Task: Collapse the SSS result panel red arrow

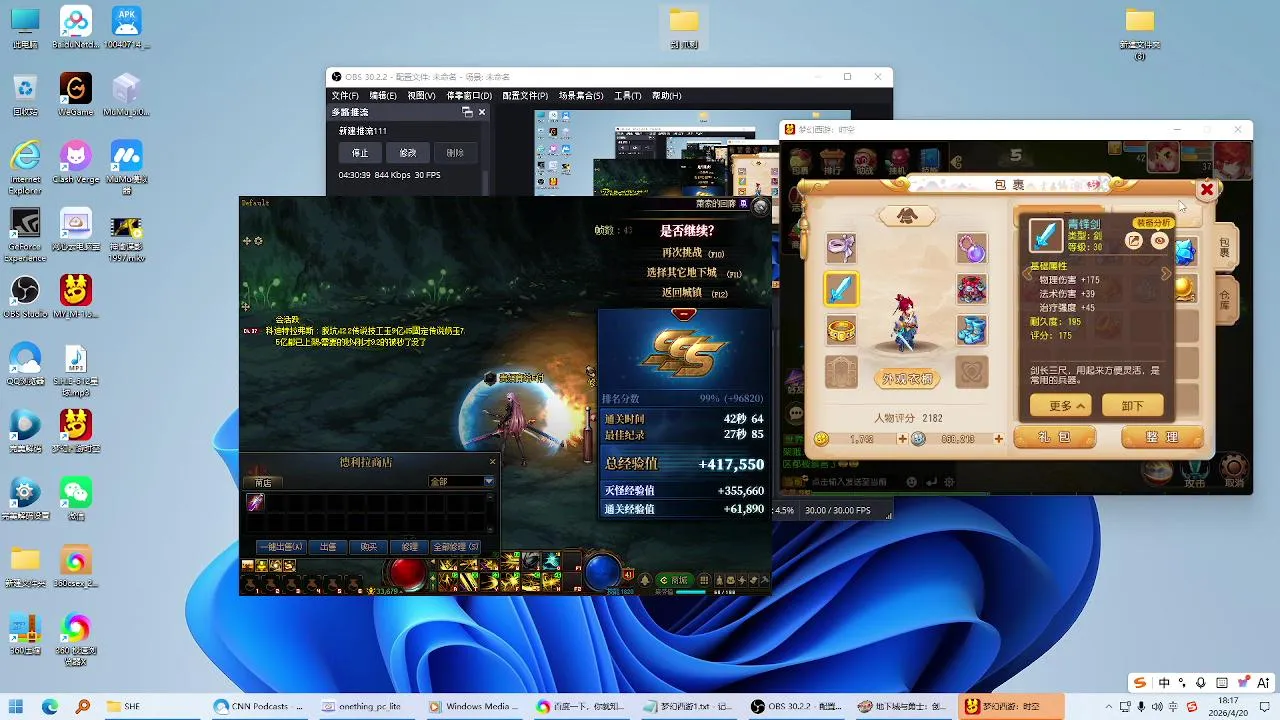Action: click(684, 314)
